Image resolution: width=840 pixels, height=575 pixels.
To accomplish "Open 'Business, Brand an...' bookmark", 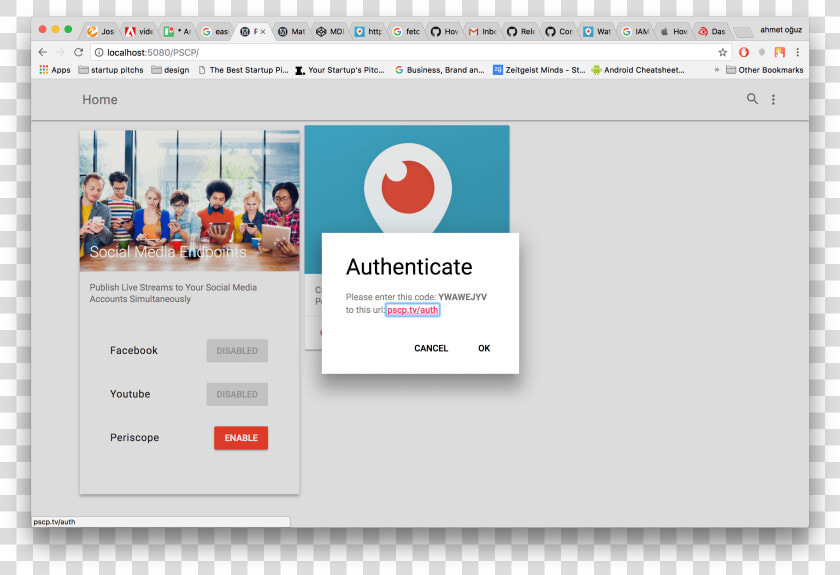I will [439, 70].
